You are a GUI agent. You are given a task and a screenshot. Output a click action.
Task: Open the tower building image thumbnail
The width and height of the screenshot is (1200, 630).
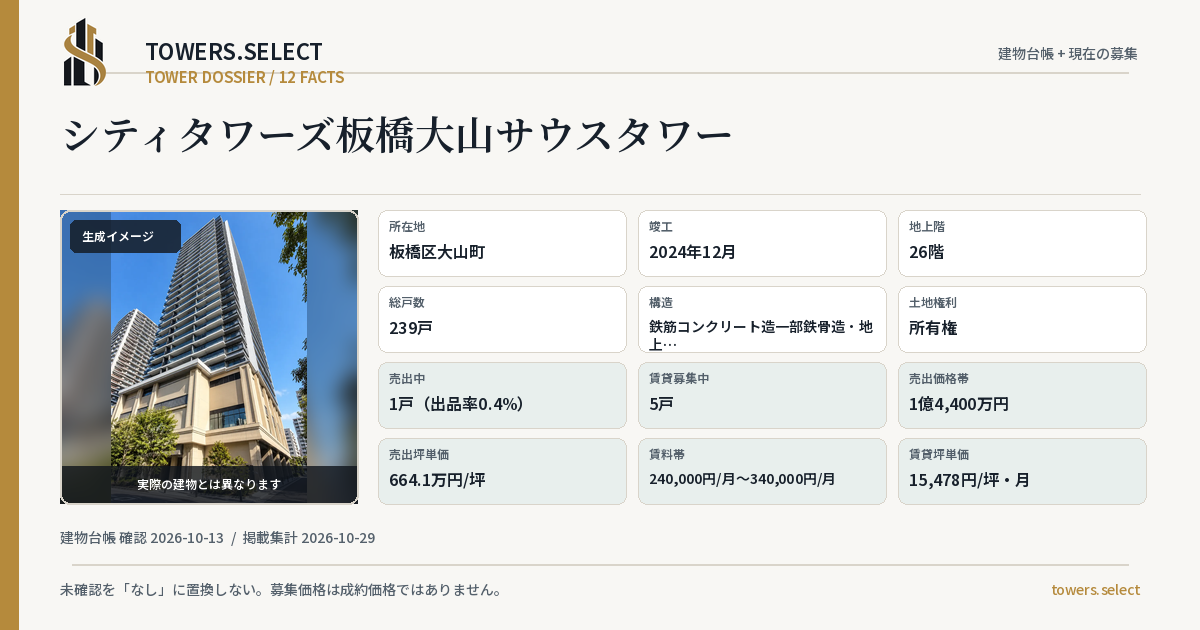click(x=209, y=357)
